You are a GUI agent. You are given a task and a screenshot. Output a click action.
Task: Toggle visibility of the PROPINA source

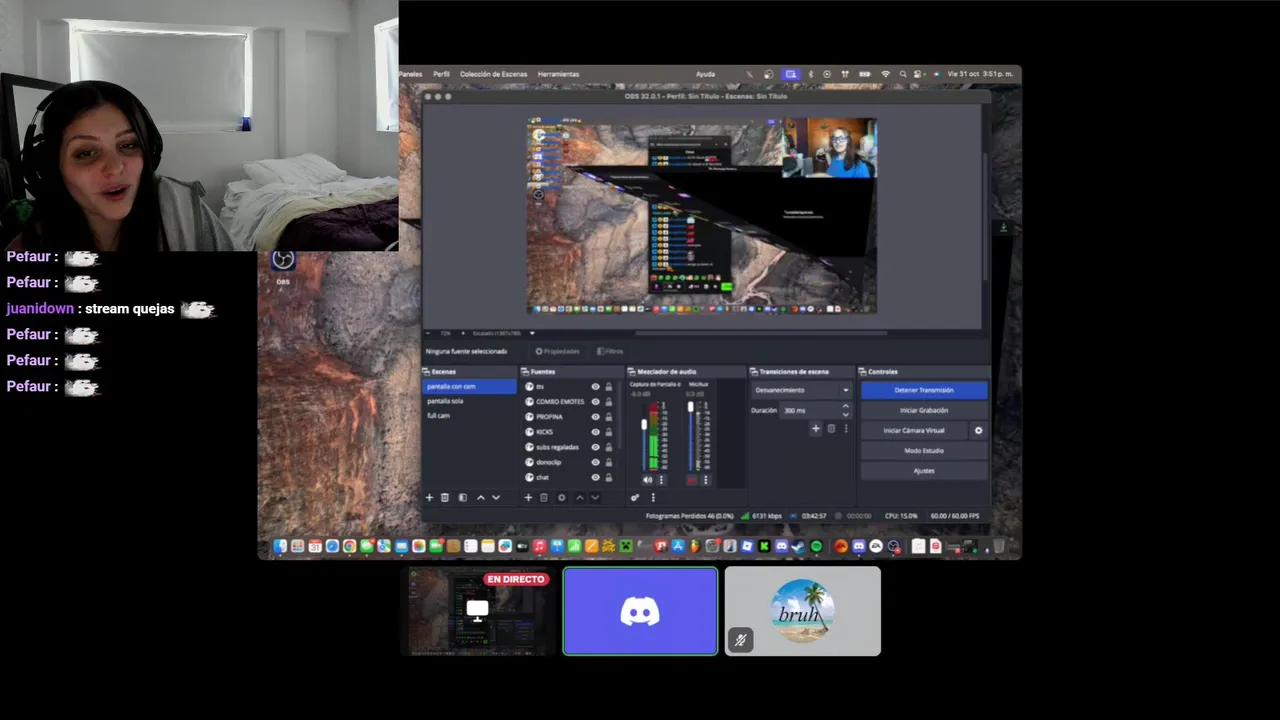point(595,416)
